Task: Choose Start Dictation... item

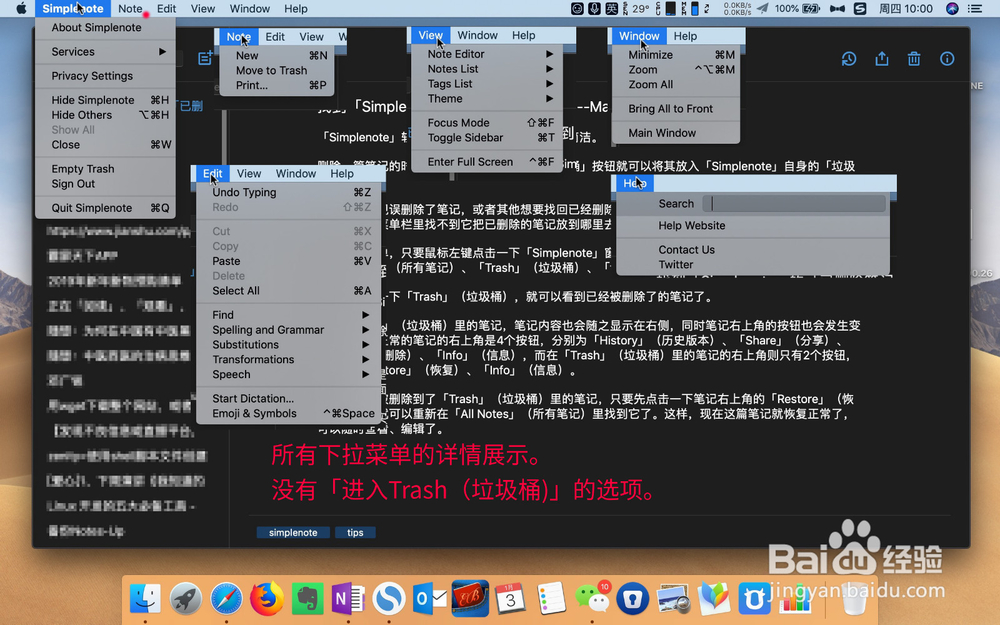Action: tap(291, 399)
